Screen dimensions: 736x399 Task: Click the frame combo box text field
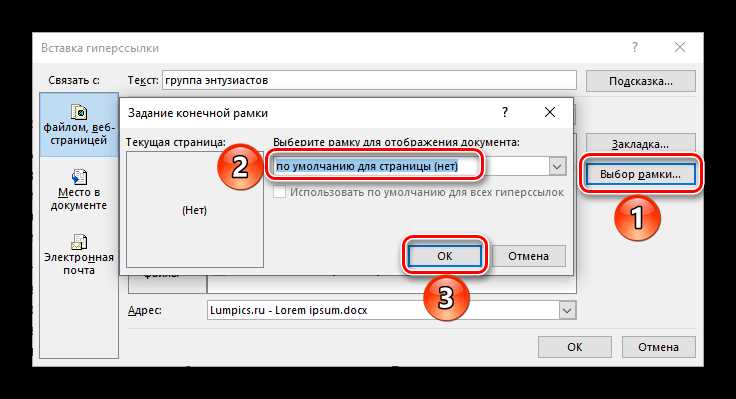411,166
